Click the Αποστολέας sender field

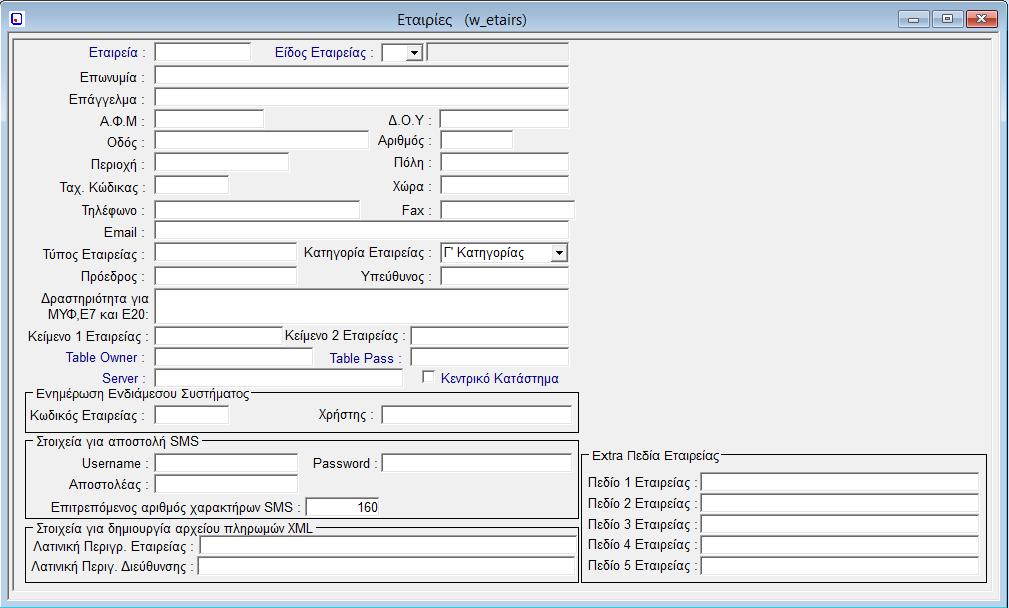[227, 484]
